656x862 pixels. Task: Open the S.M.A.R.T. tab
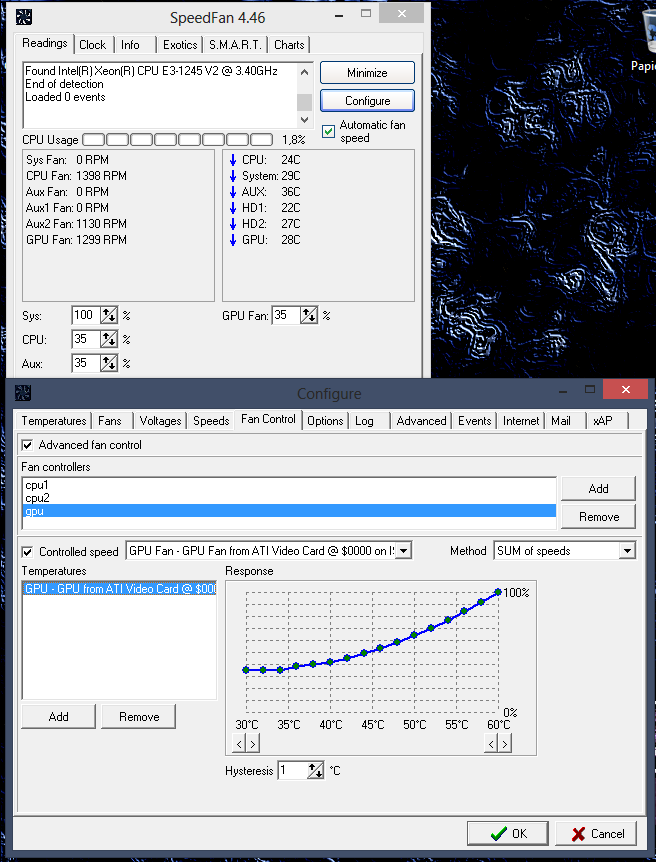coord(235,45)
